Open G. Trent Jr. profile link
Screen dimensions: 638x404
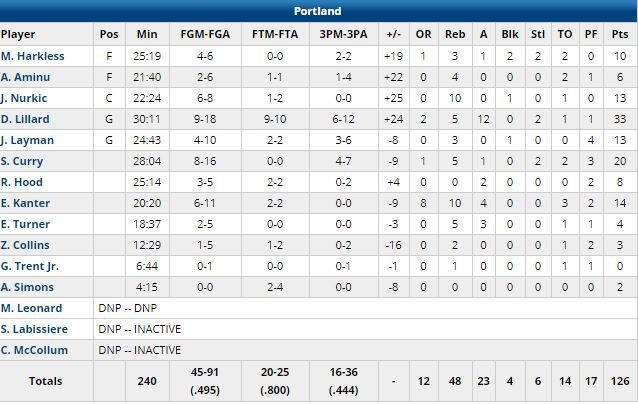30,266
